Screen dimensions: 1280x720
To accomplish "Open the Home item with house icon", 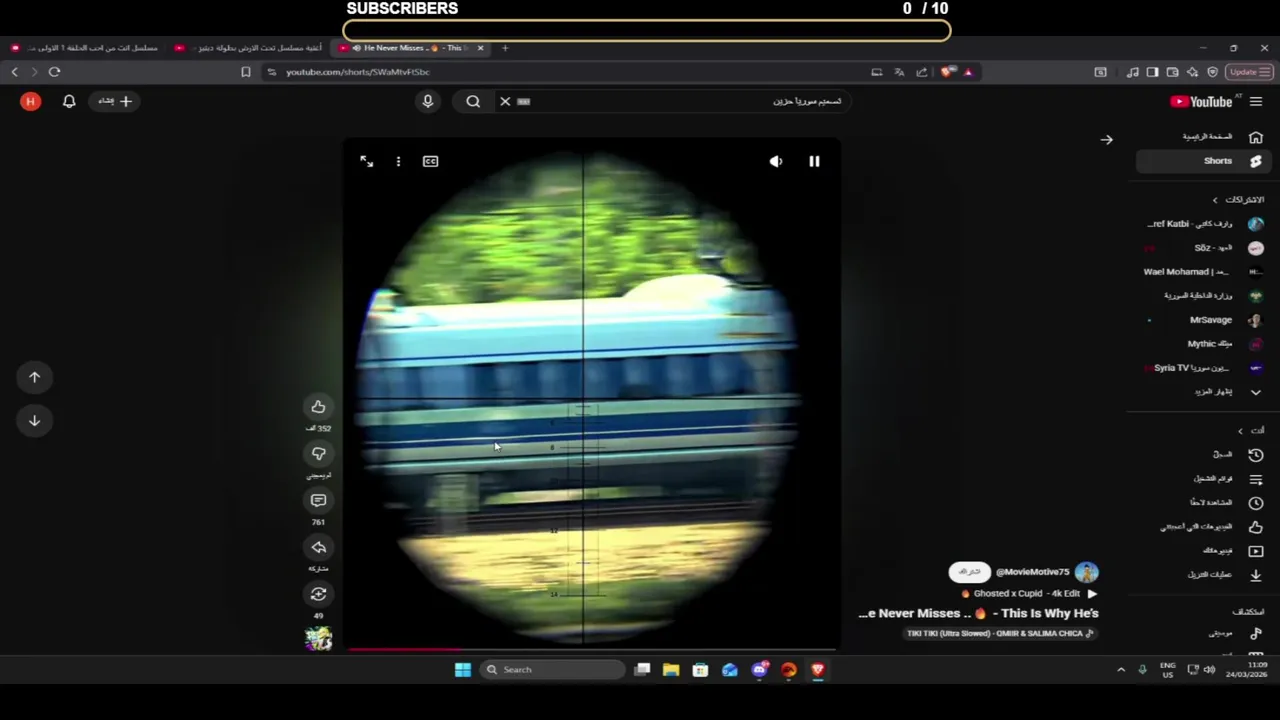I will [1203, 137].
